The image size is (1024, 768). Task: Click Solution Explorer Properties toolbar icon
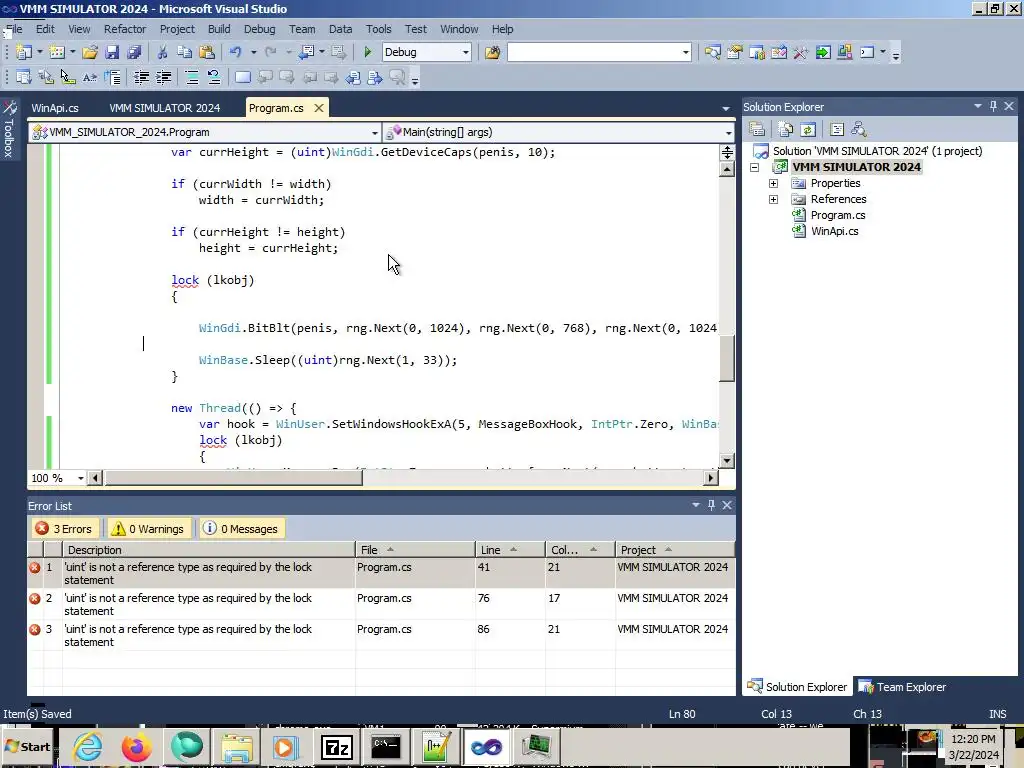(x=757, y=129)
